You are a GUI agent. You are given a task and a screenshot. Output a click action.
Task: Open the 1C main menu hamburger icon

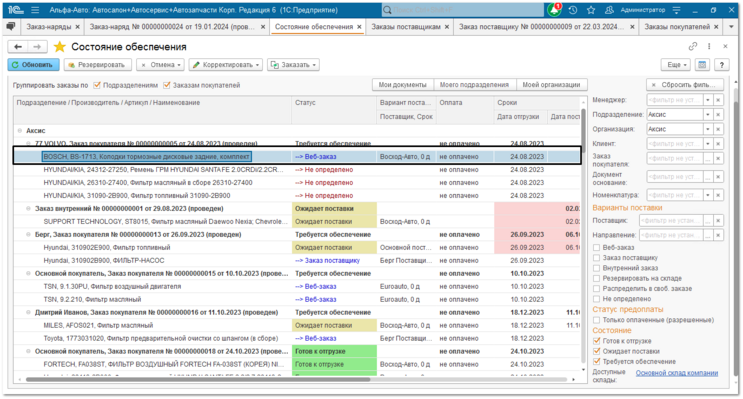click(35, 10)
